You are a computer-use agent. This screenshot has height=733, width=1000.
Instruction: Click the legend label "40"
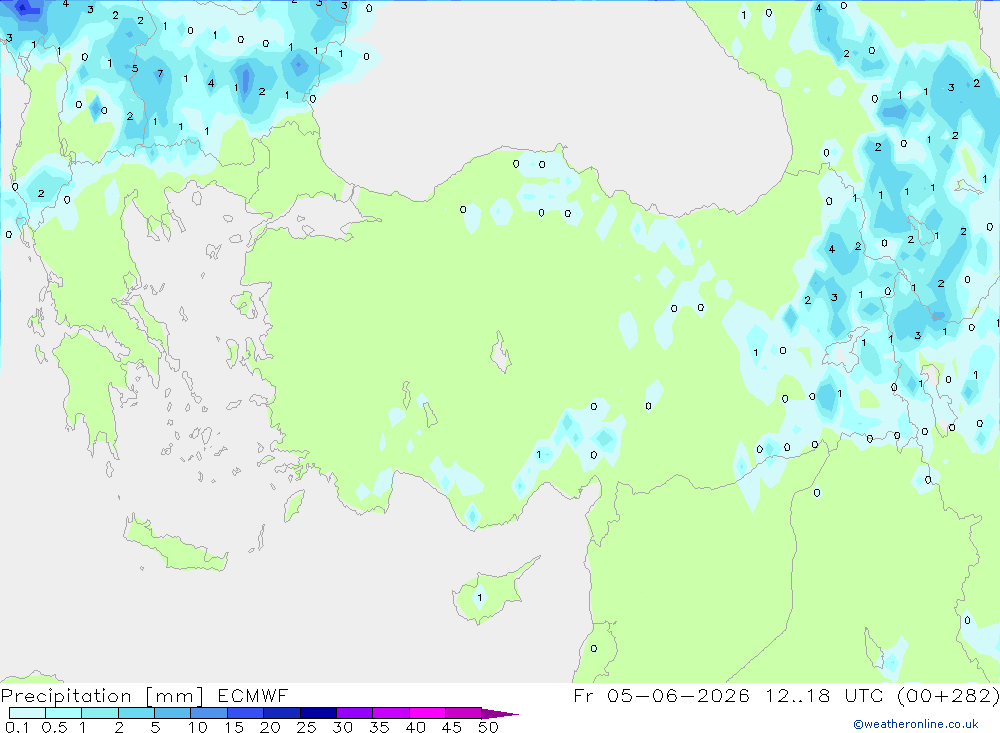pos(415,727)
